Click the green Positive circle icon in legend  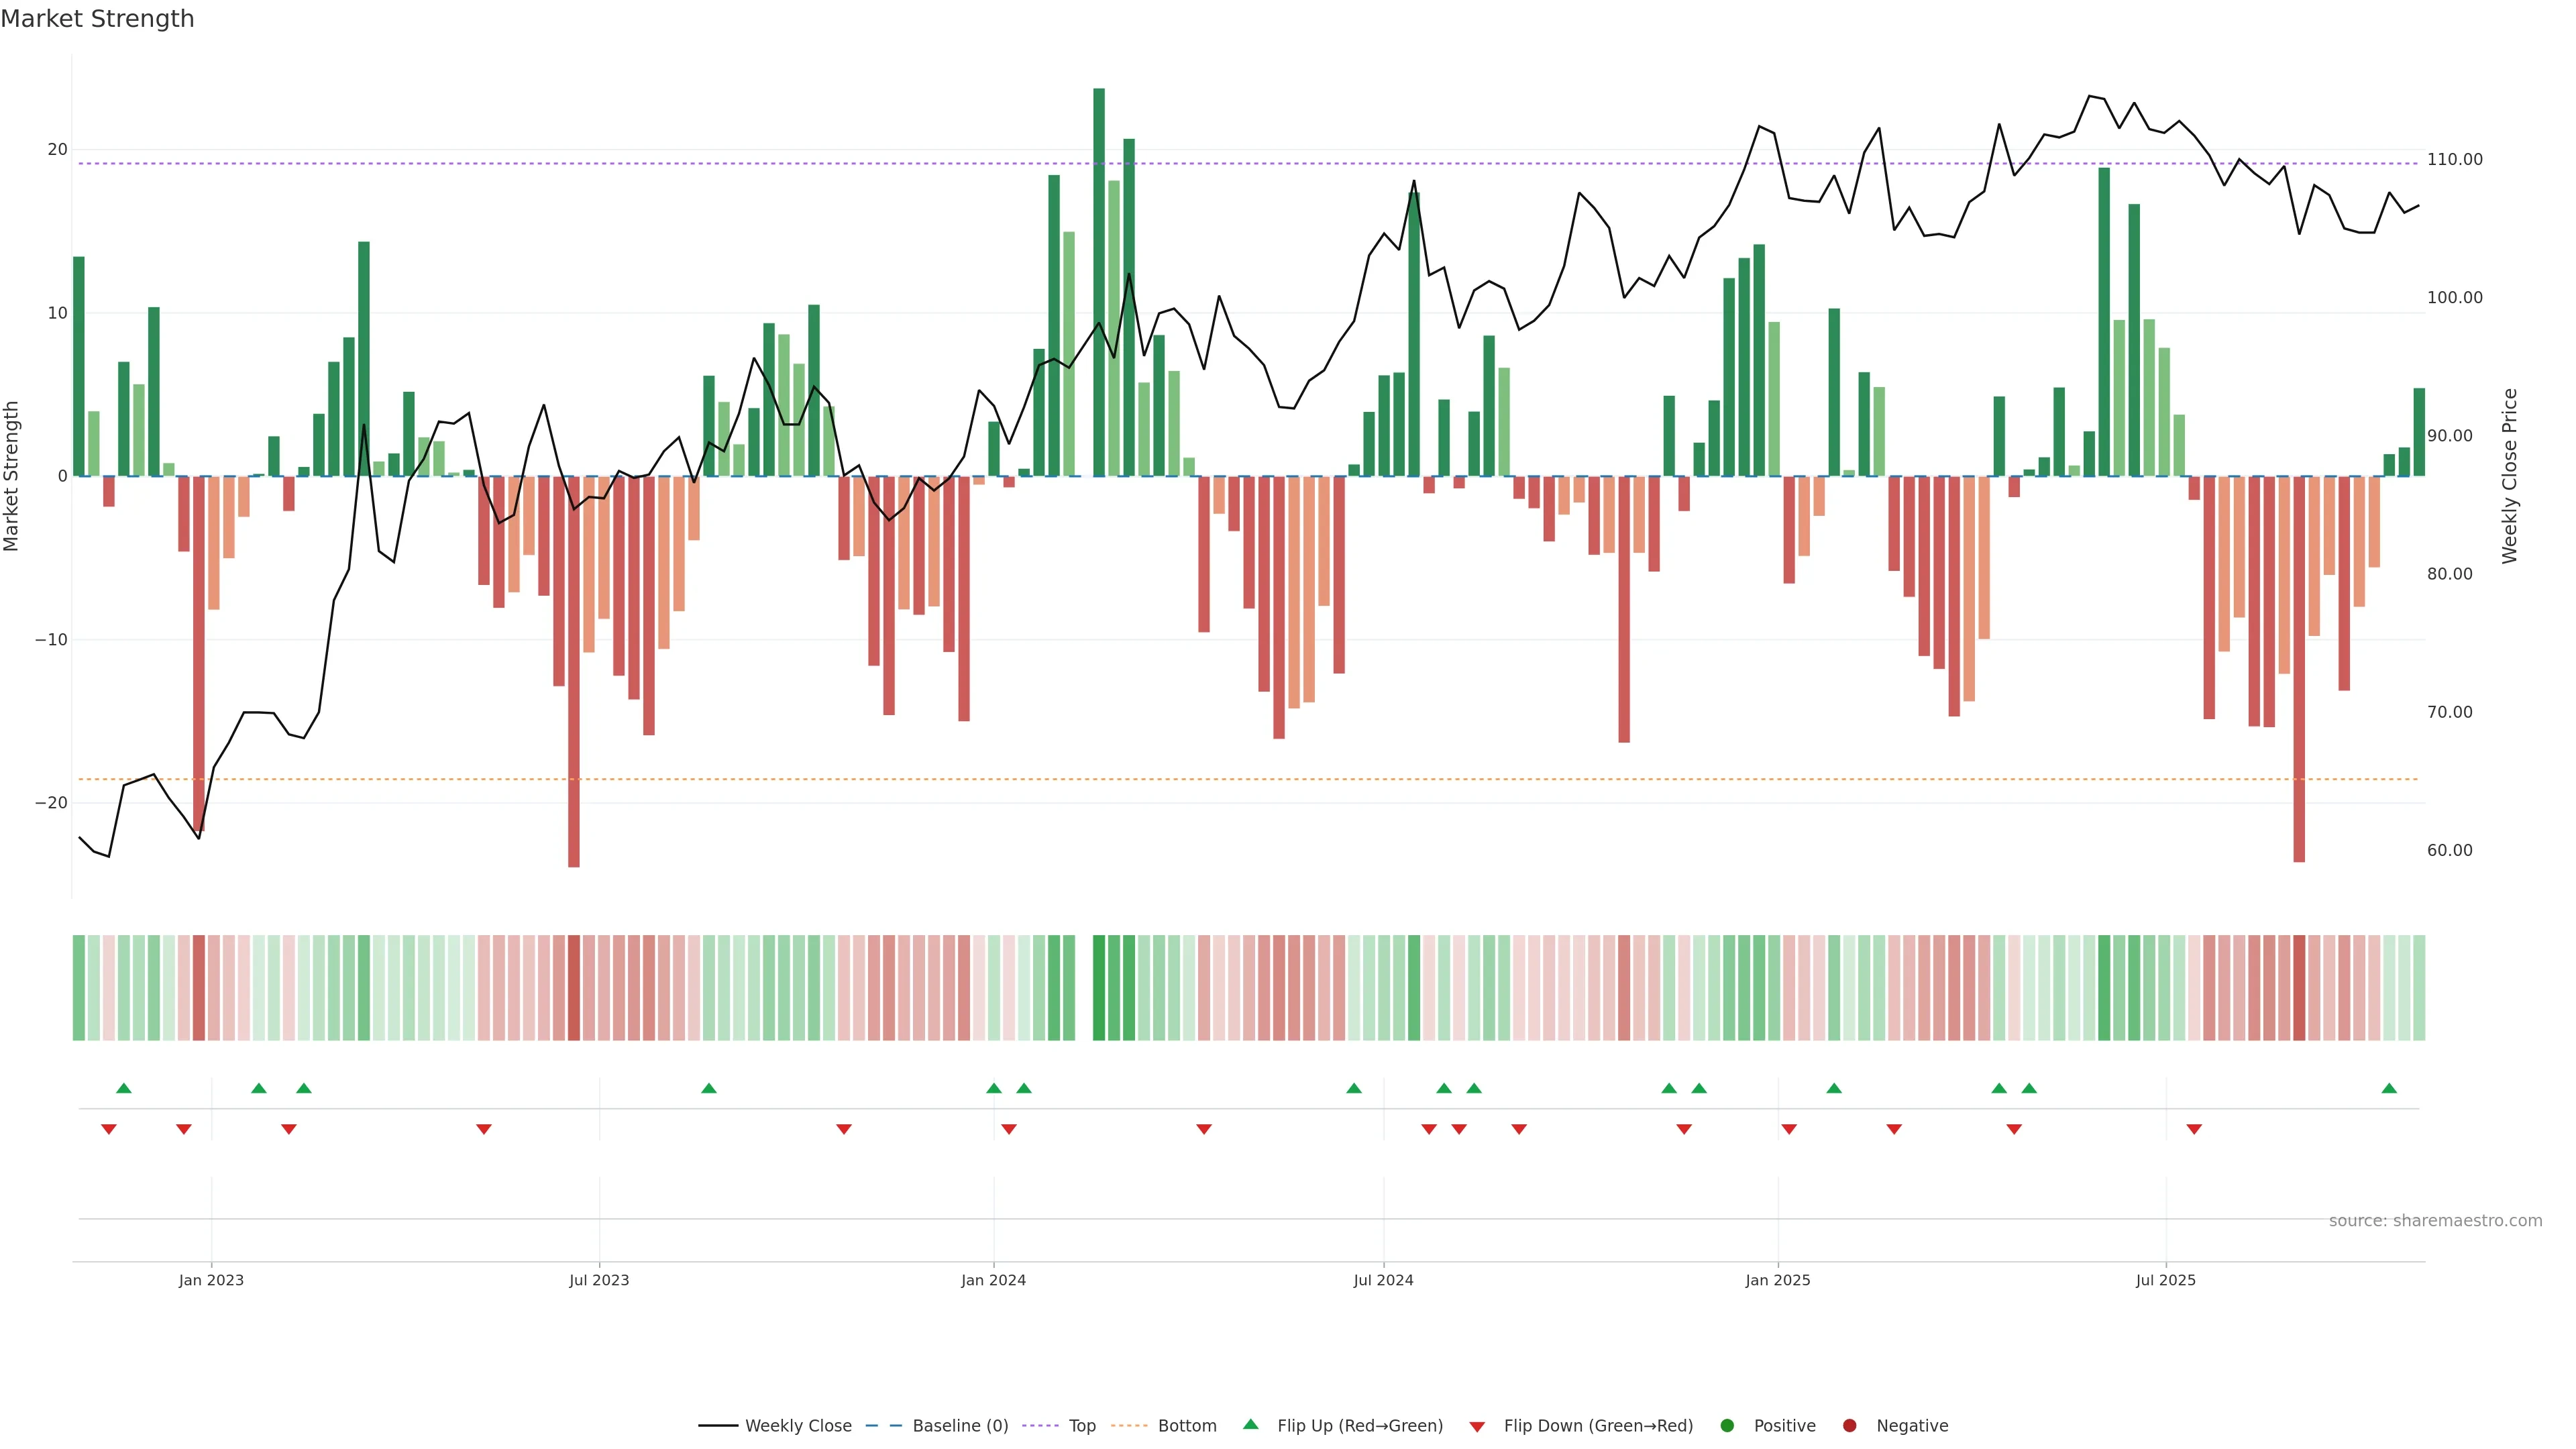(x=1727, y=1425)
